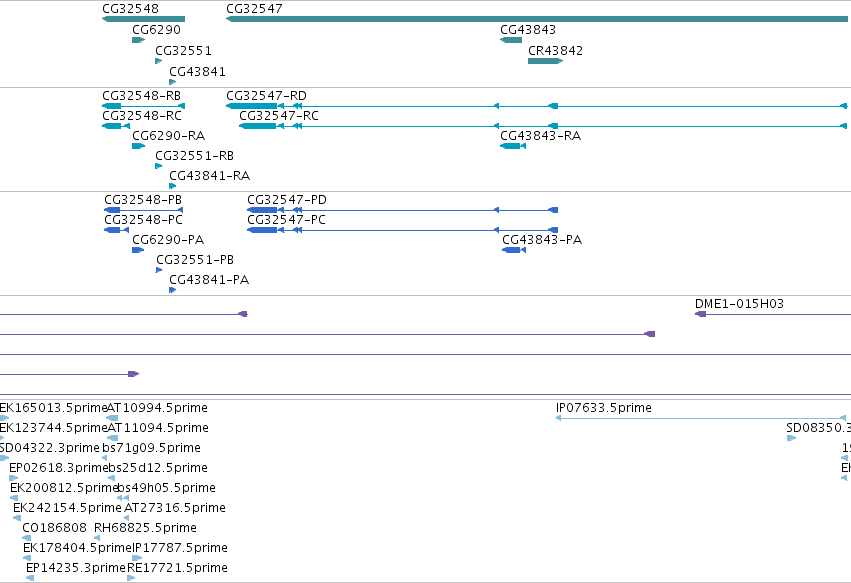Select protein CG6290-PA glyph
851x583 pixels.
pos(138,250)
